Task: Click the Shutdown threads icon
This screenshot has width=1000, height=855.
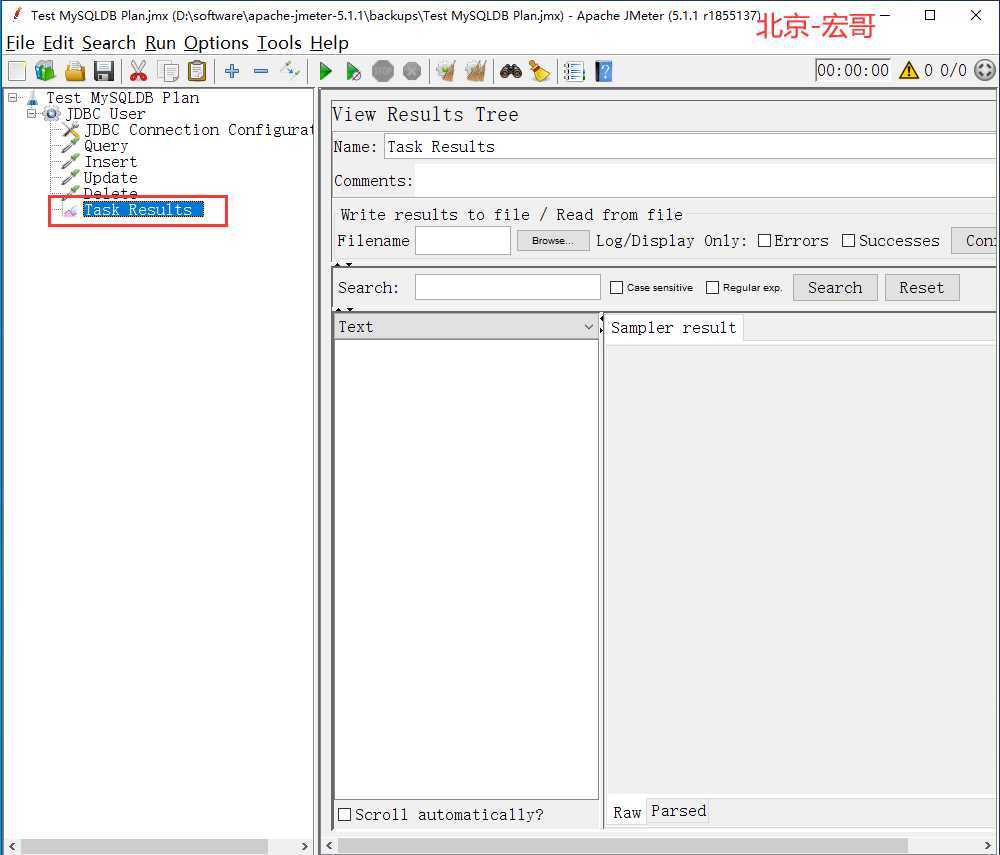Action: [x=412, y=71]
